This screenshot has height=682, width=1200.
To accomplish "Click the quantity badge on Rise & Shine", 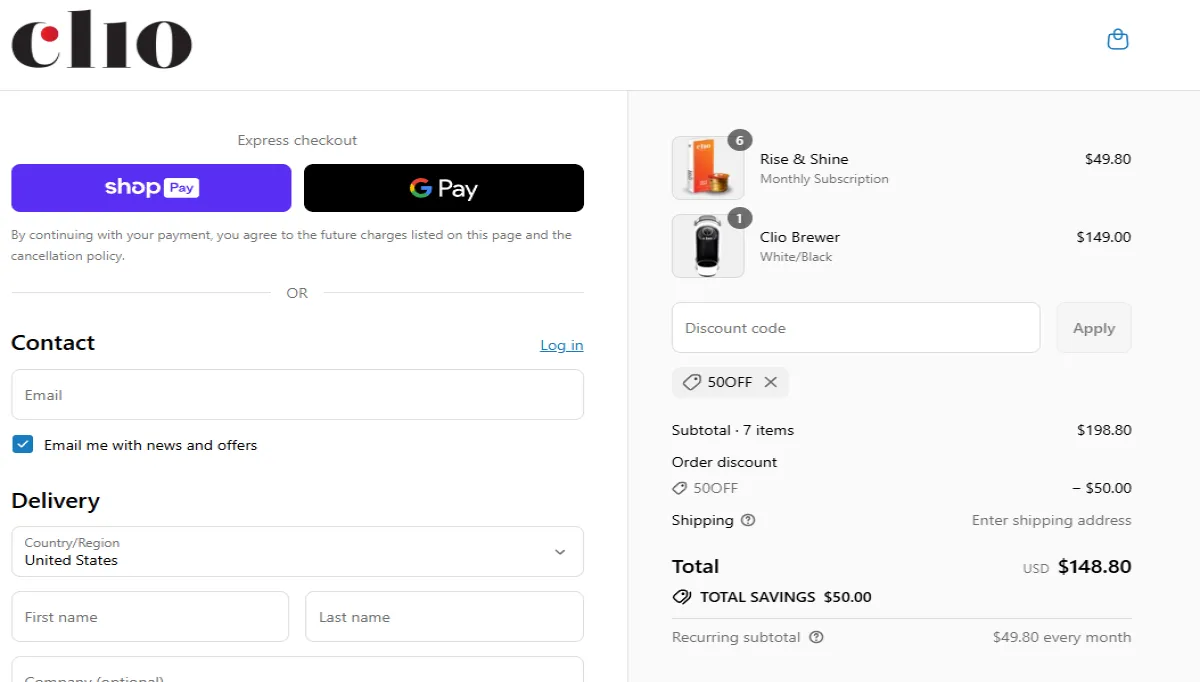I will click(x=739, y=140).
